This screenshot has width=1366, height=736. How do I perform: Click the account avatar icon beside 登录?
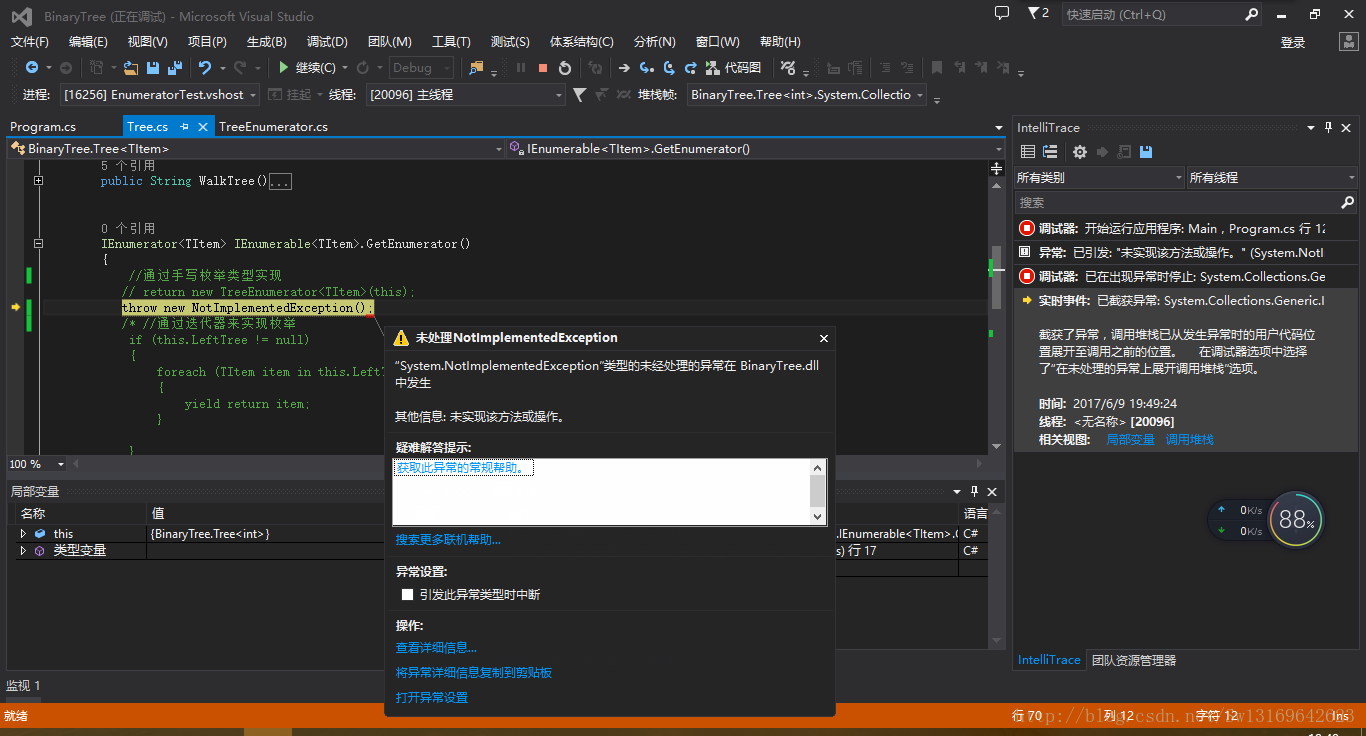[1348, 42]
